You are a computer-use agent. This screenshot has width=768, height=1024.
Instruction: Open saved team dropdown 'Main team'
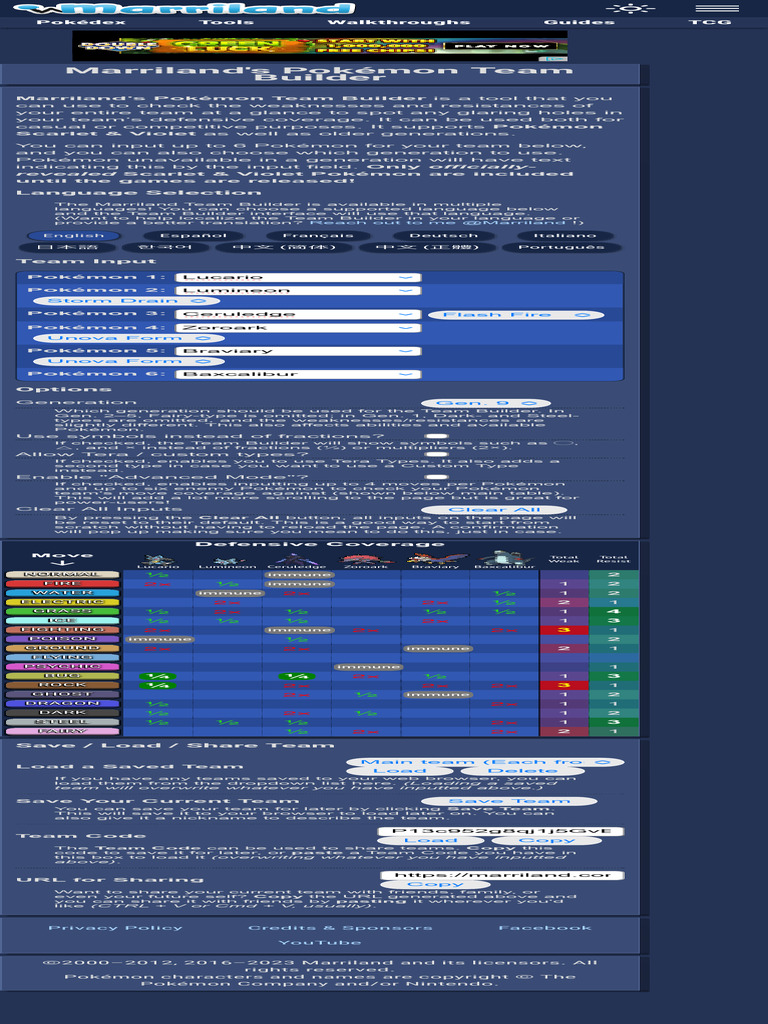485,762
